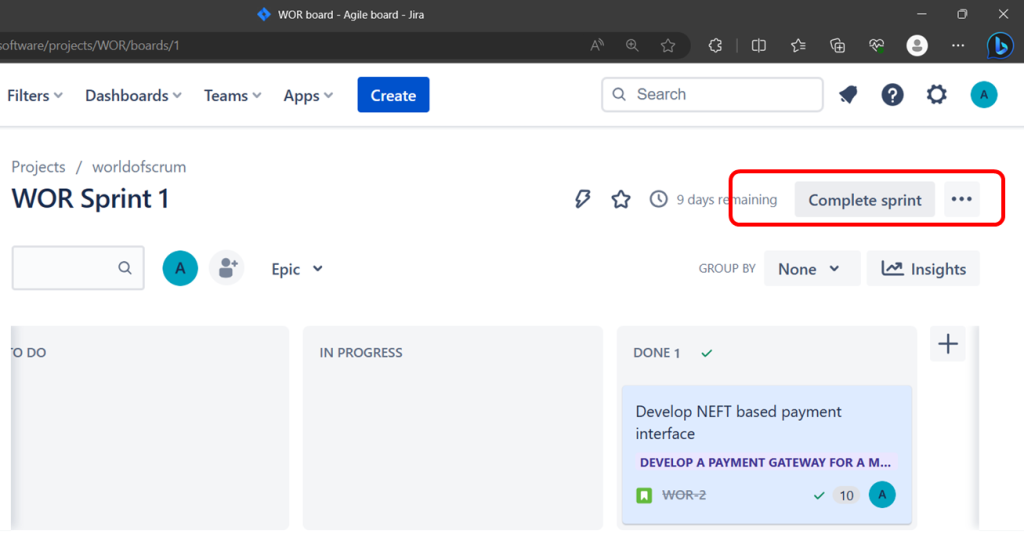Click the assignee avatar on WOR-2 card
Viewport: 1024px width, 559px height.
coord(882,495)
